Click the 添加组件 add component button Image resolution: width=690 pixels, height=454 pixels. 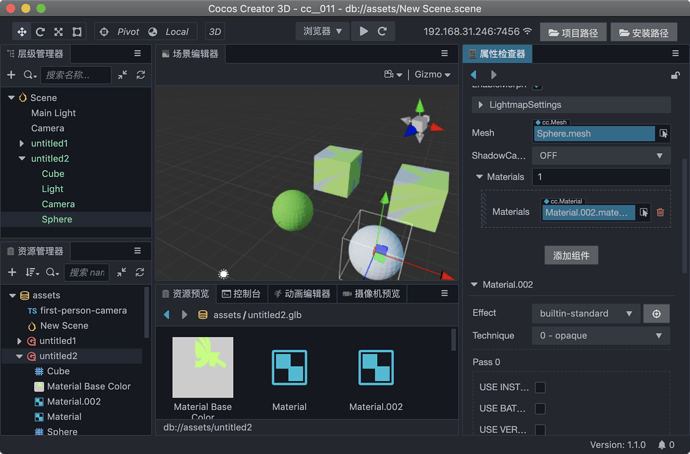(571, 255)
